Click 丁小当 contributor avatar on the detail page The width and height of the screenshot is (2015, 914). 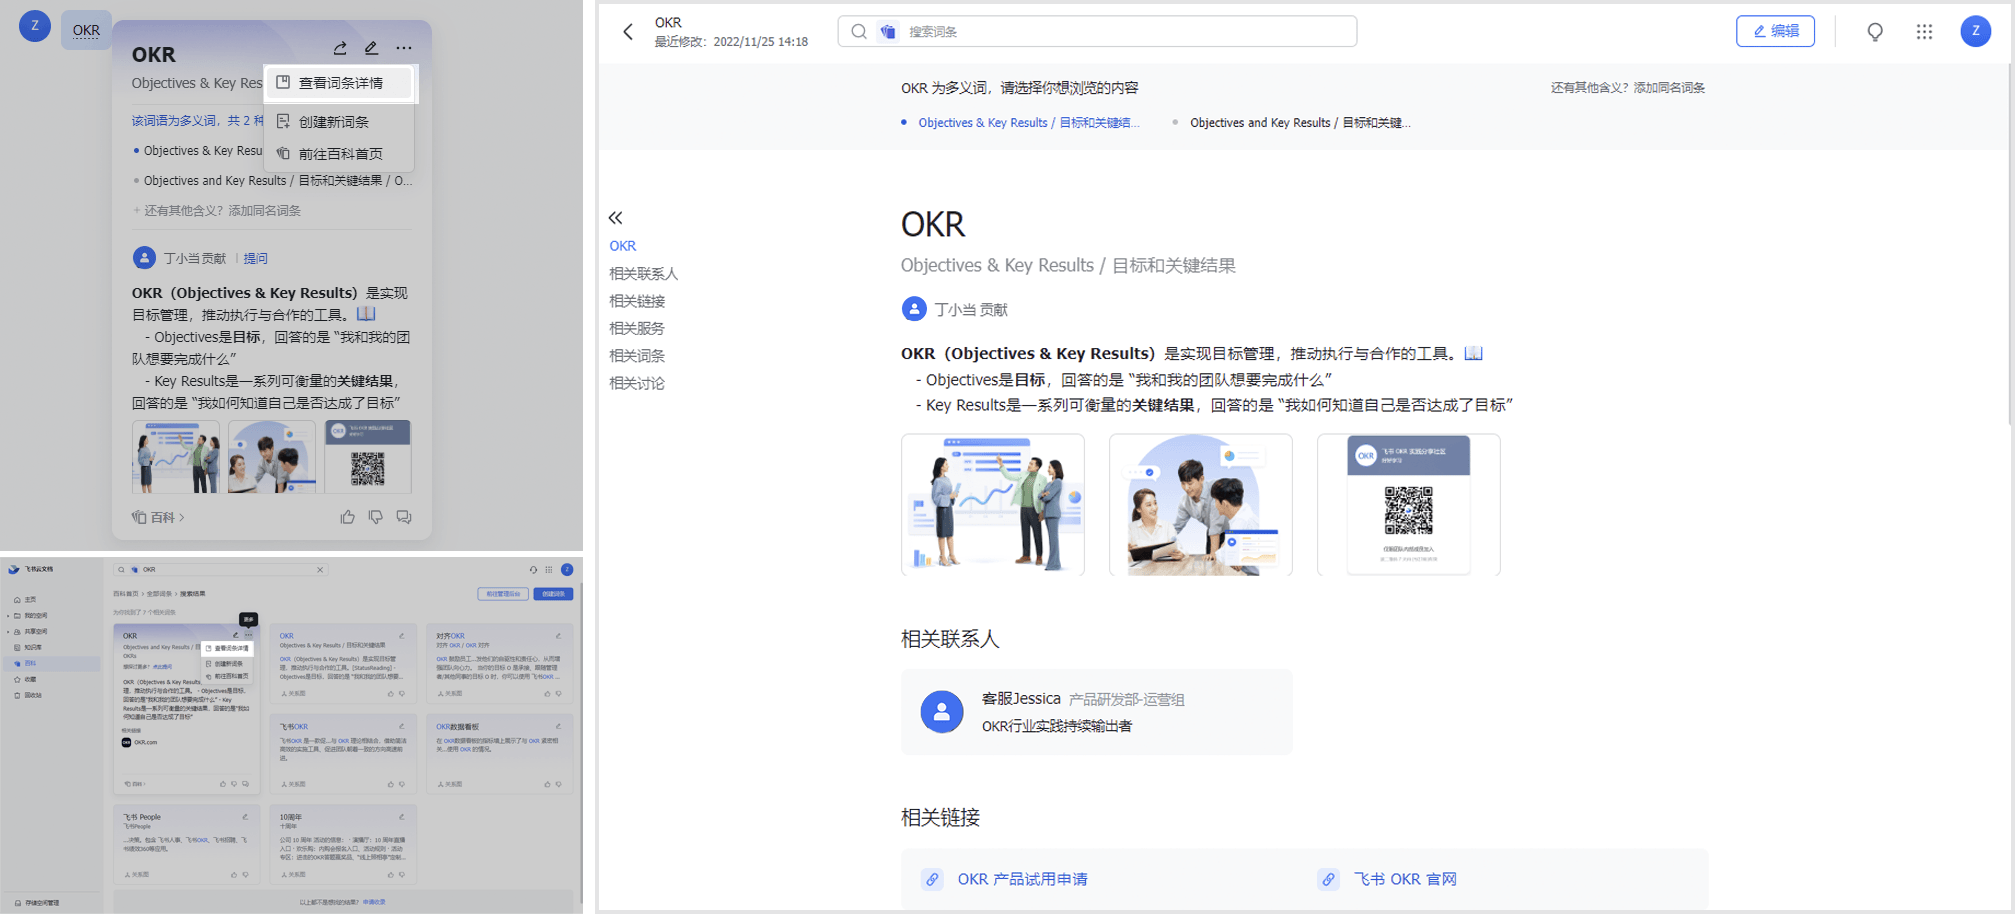pyautogui.click(x=914, y=309)
